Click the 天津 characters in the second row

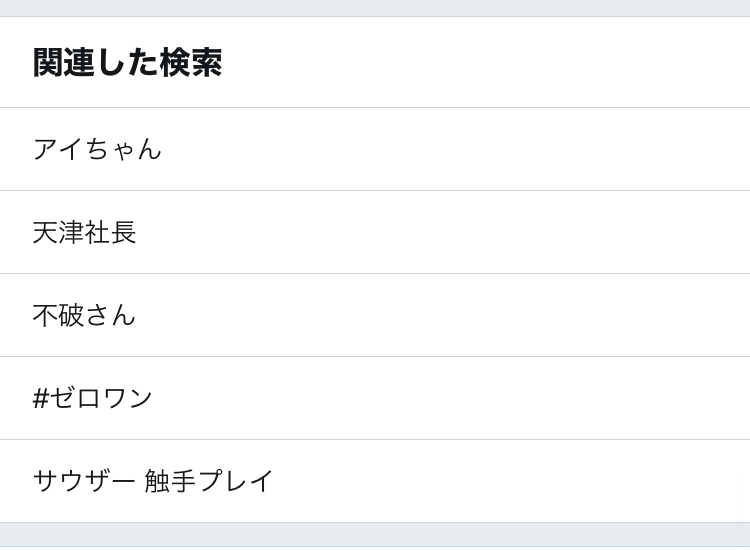click(x=58, y=232)
